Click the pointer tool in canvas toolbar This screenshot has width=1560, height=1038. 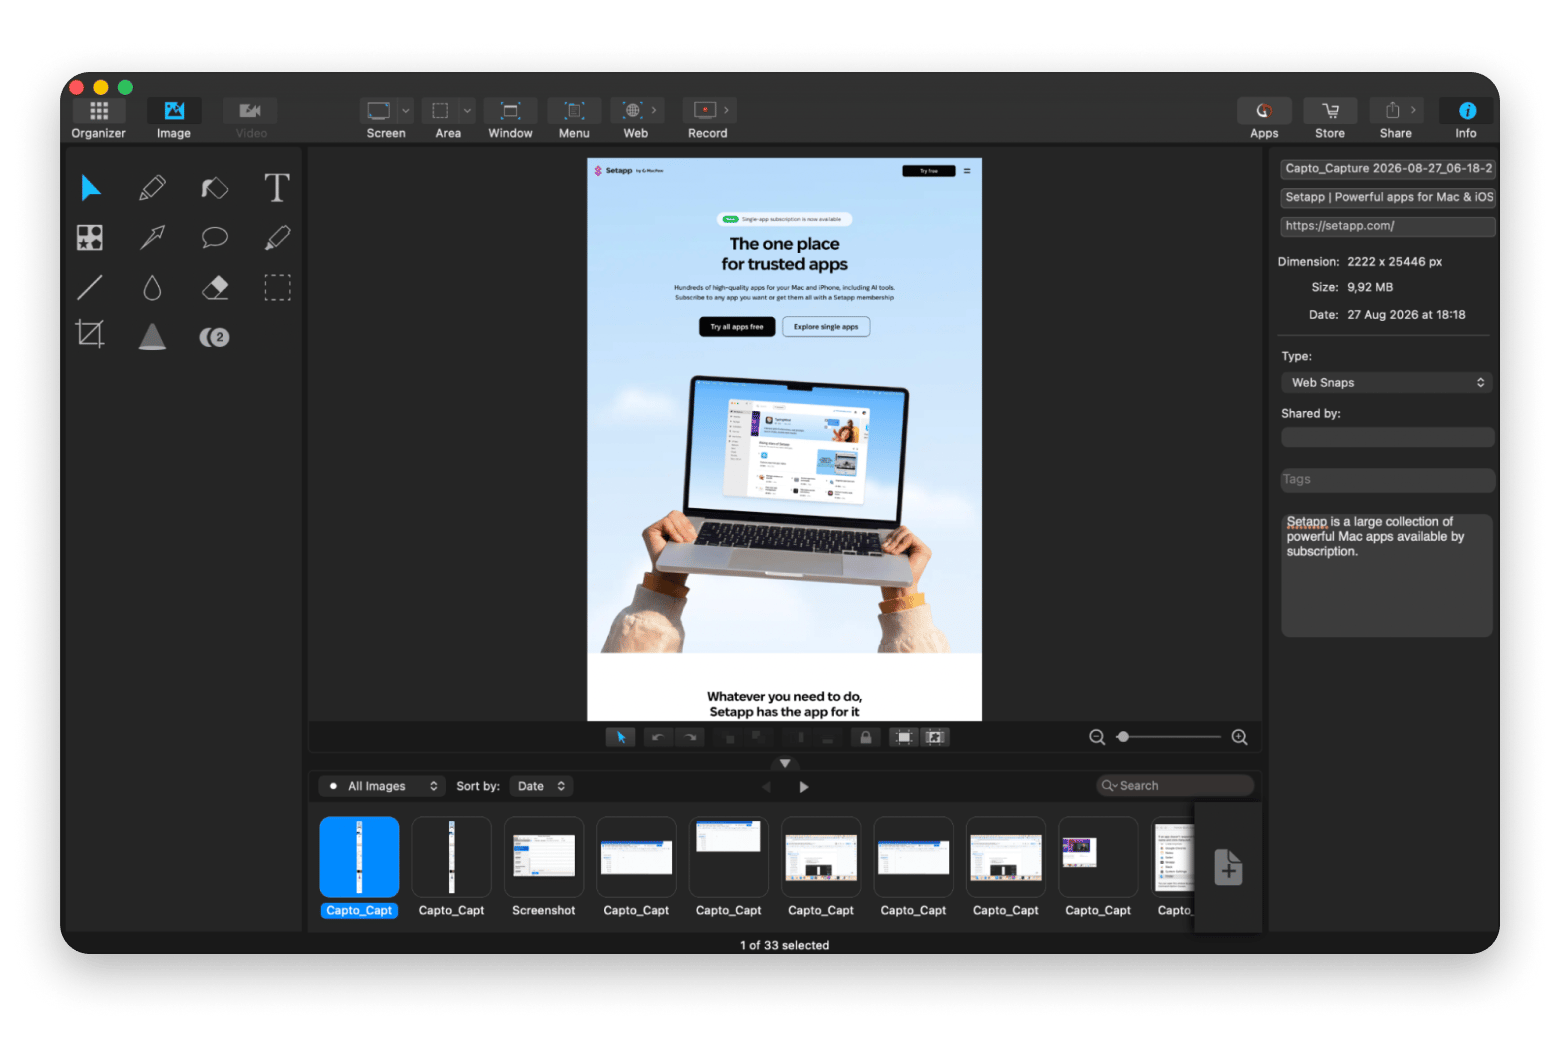coord(620,738)
